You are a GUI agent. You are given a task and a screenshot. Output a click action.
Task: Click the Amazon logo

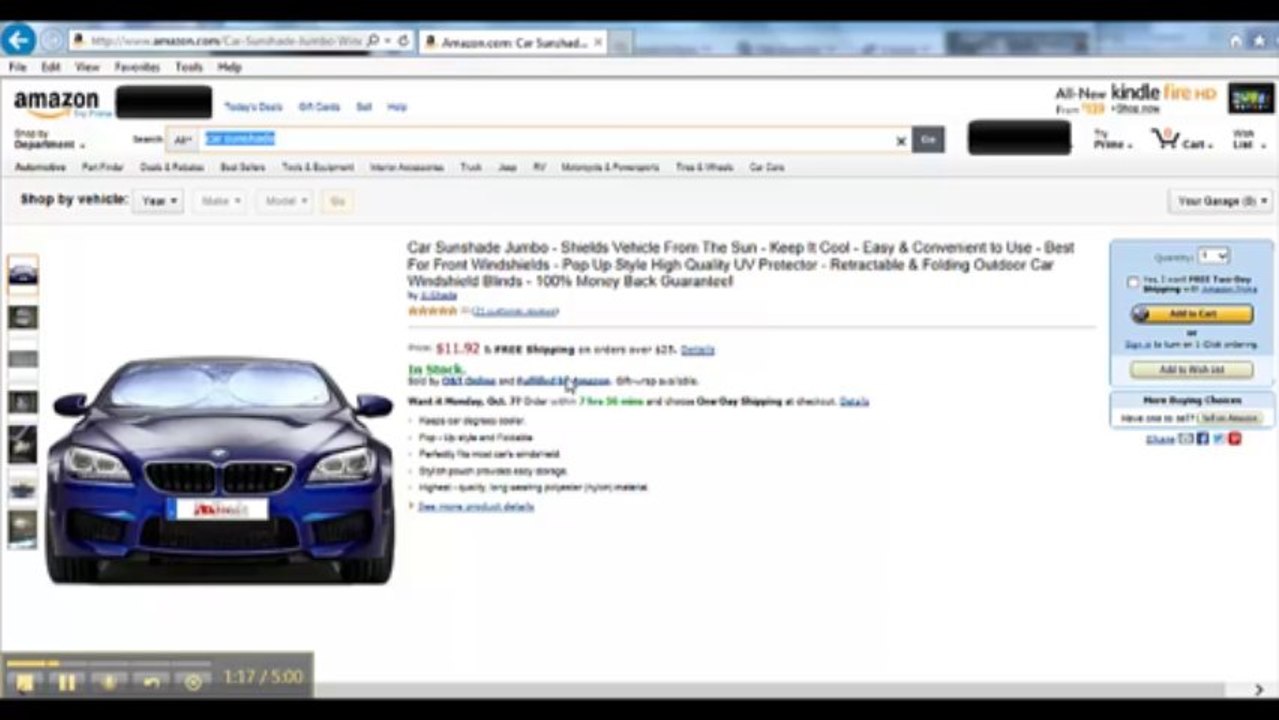(x=57, y=103)
